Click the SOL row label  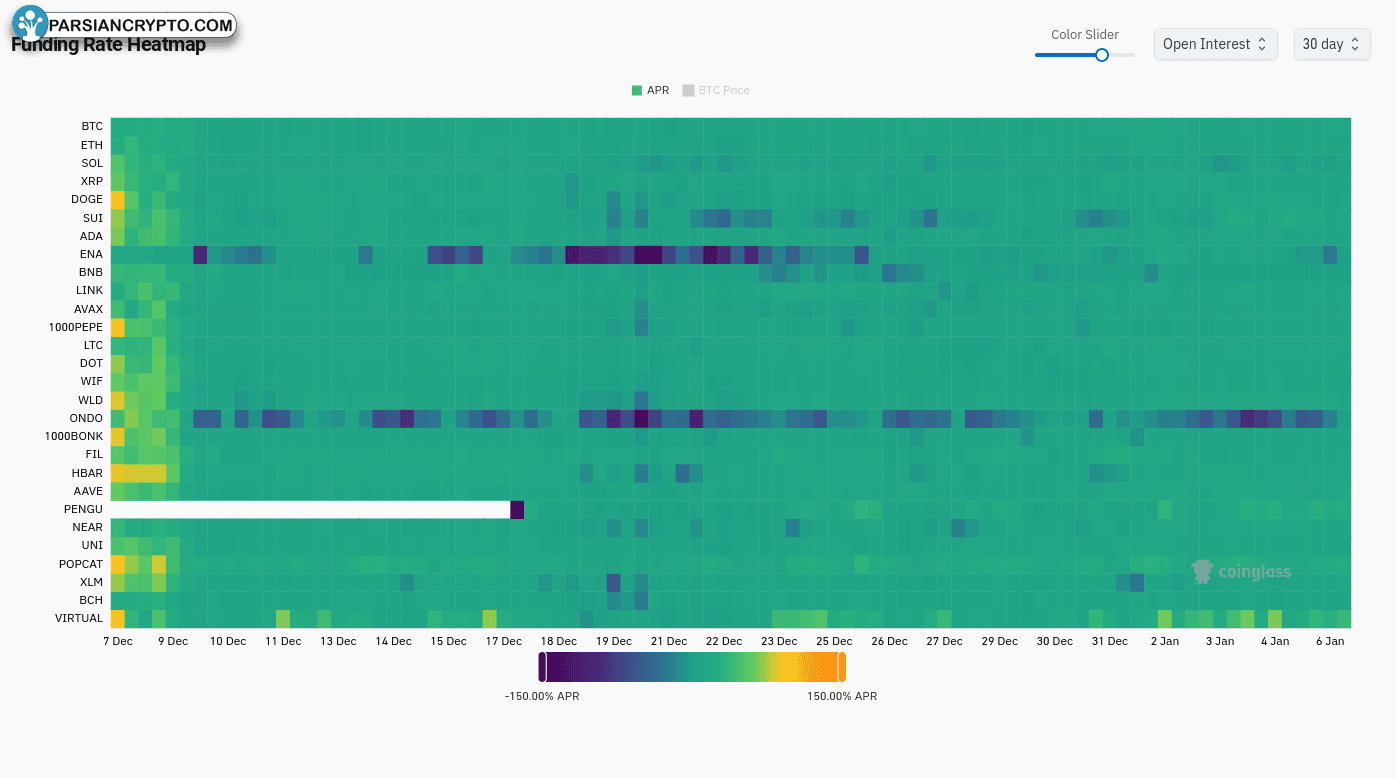92,163
